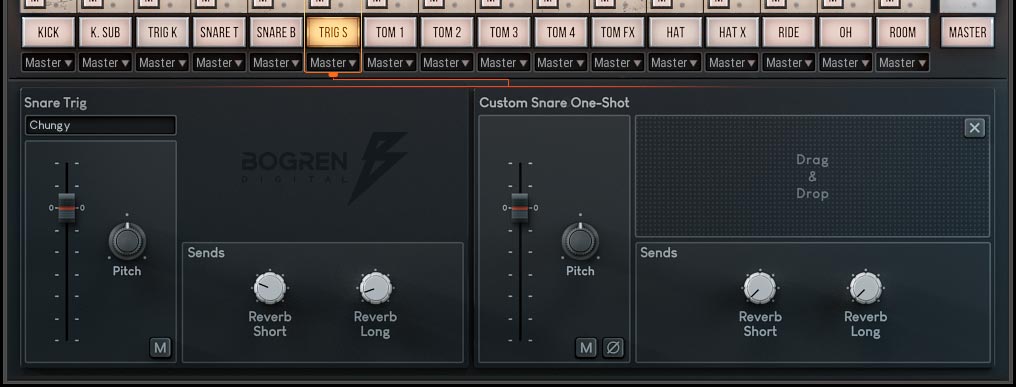The image size is (1016, 387).
Task: Open the TOM 1 channel
Action: [391, 32]
